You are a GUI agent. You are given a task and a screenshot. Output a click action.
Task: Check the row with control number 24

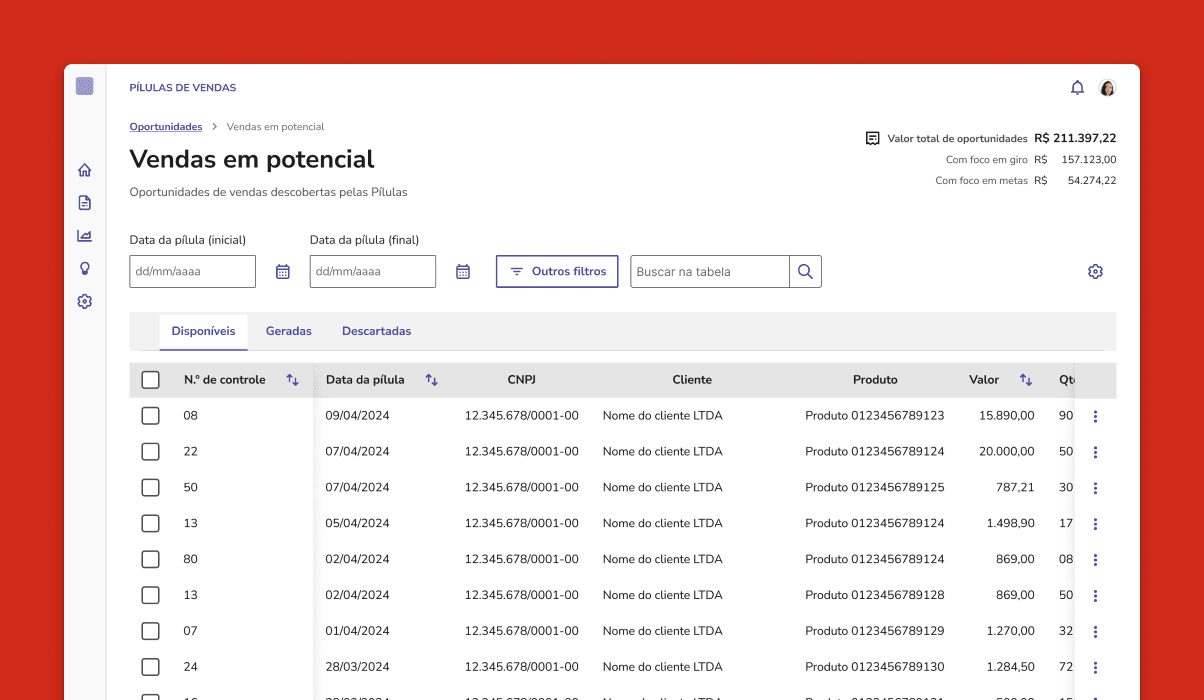(150, 668)
